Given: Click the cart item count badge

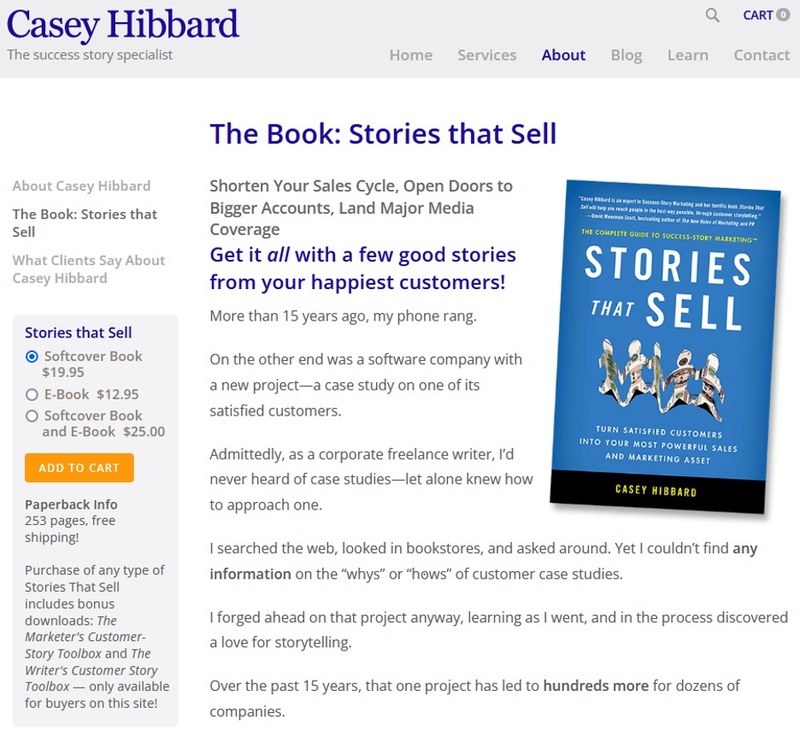Looking at the screenshot, I should 781,12.
